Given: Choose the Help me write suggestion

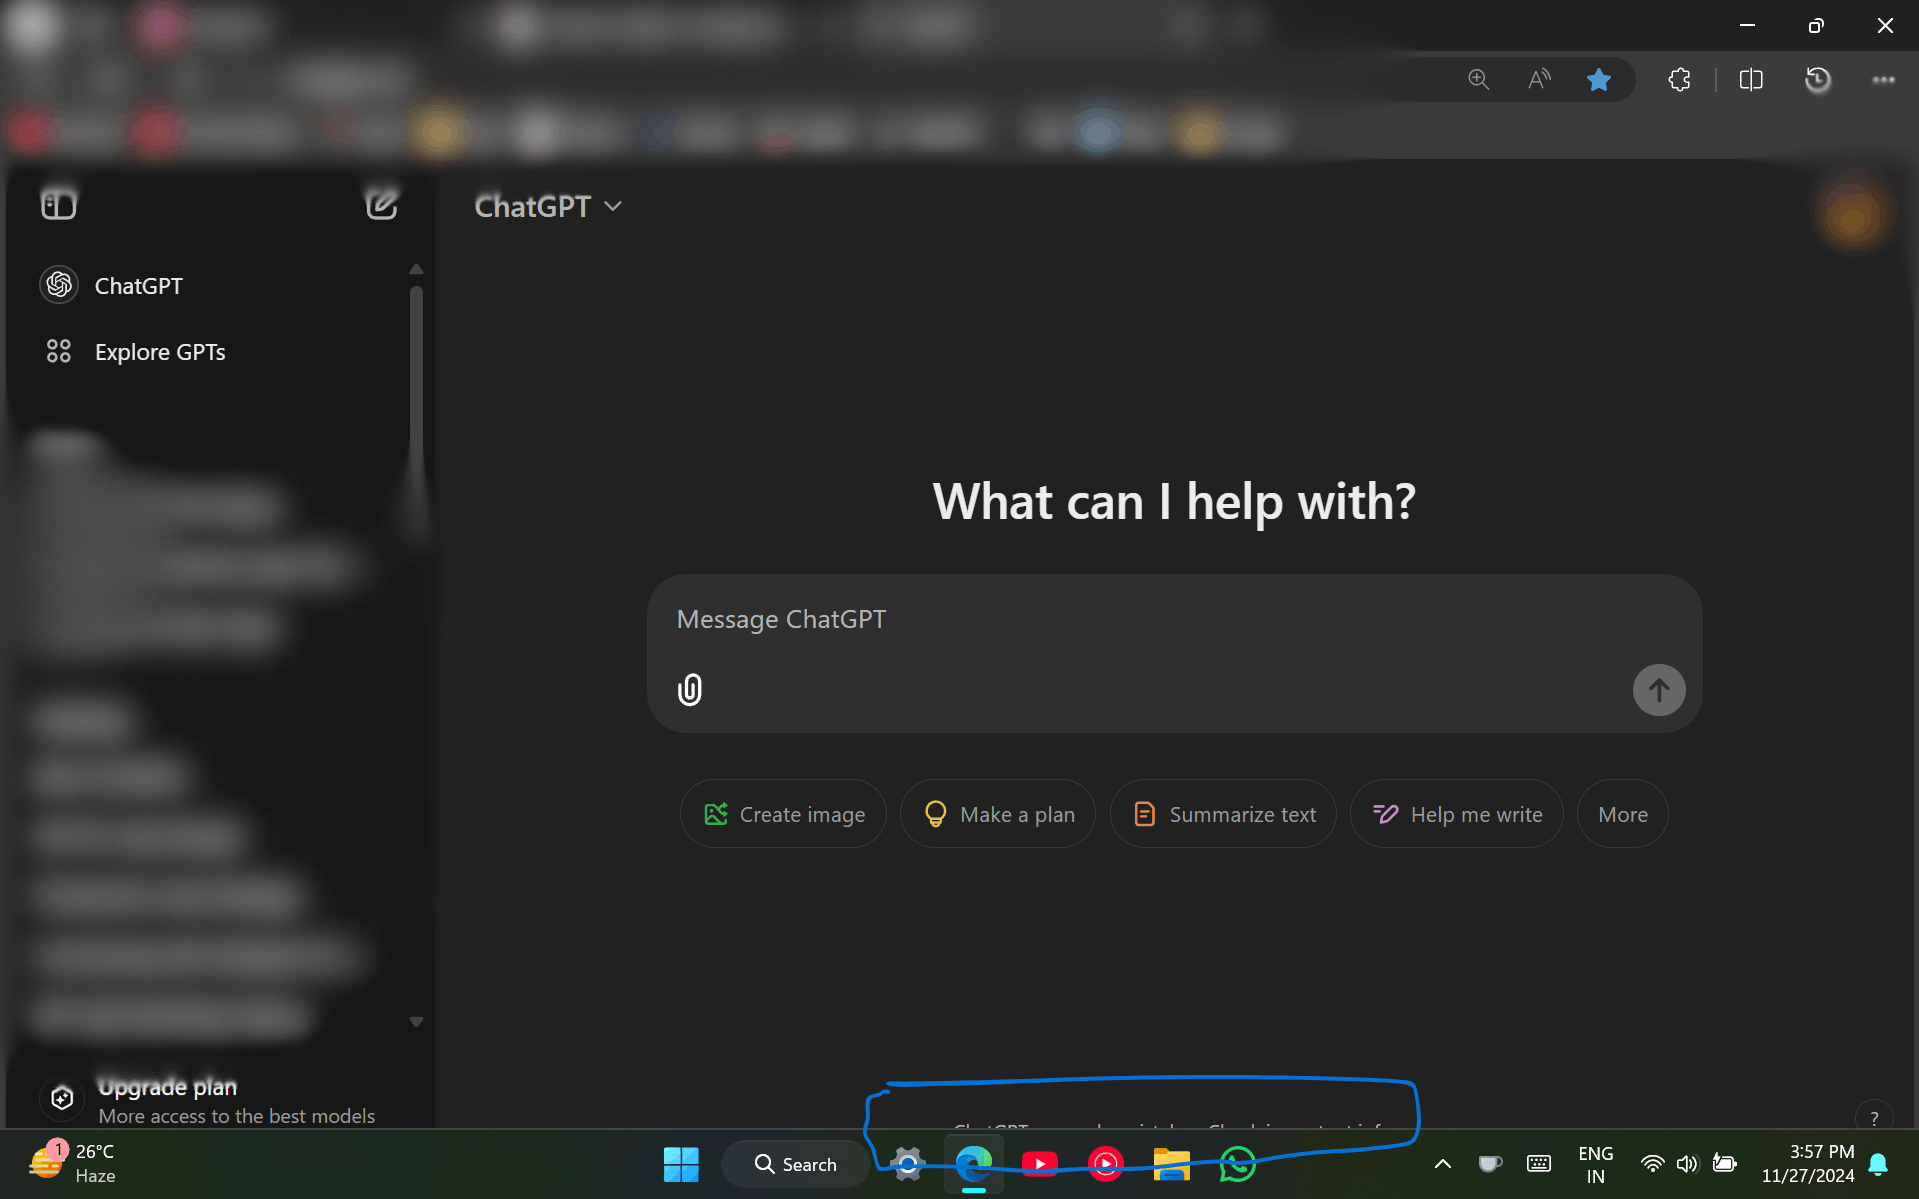Looking at the screenshot, I should [x=1457, y=814].
